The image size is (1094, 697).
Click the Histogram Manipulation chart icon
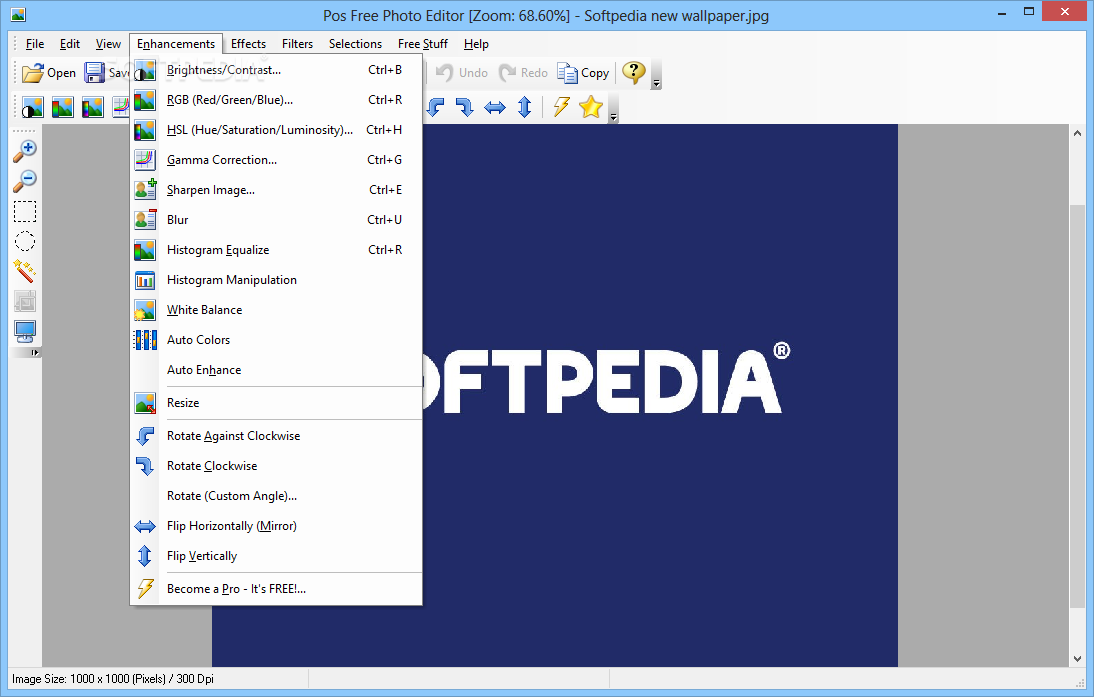(x=145, y=280)
